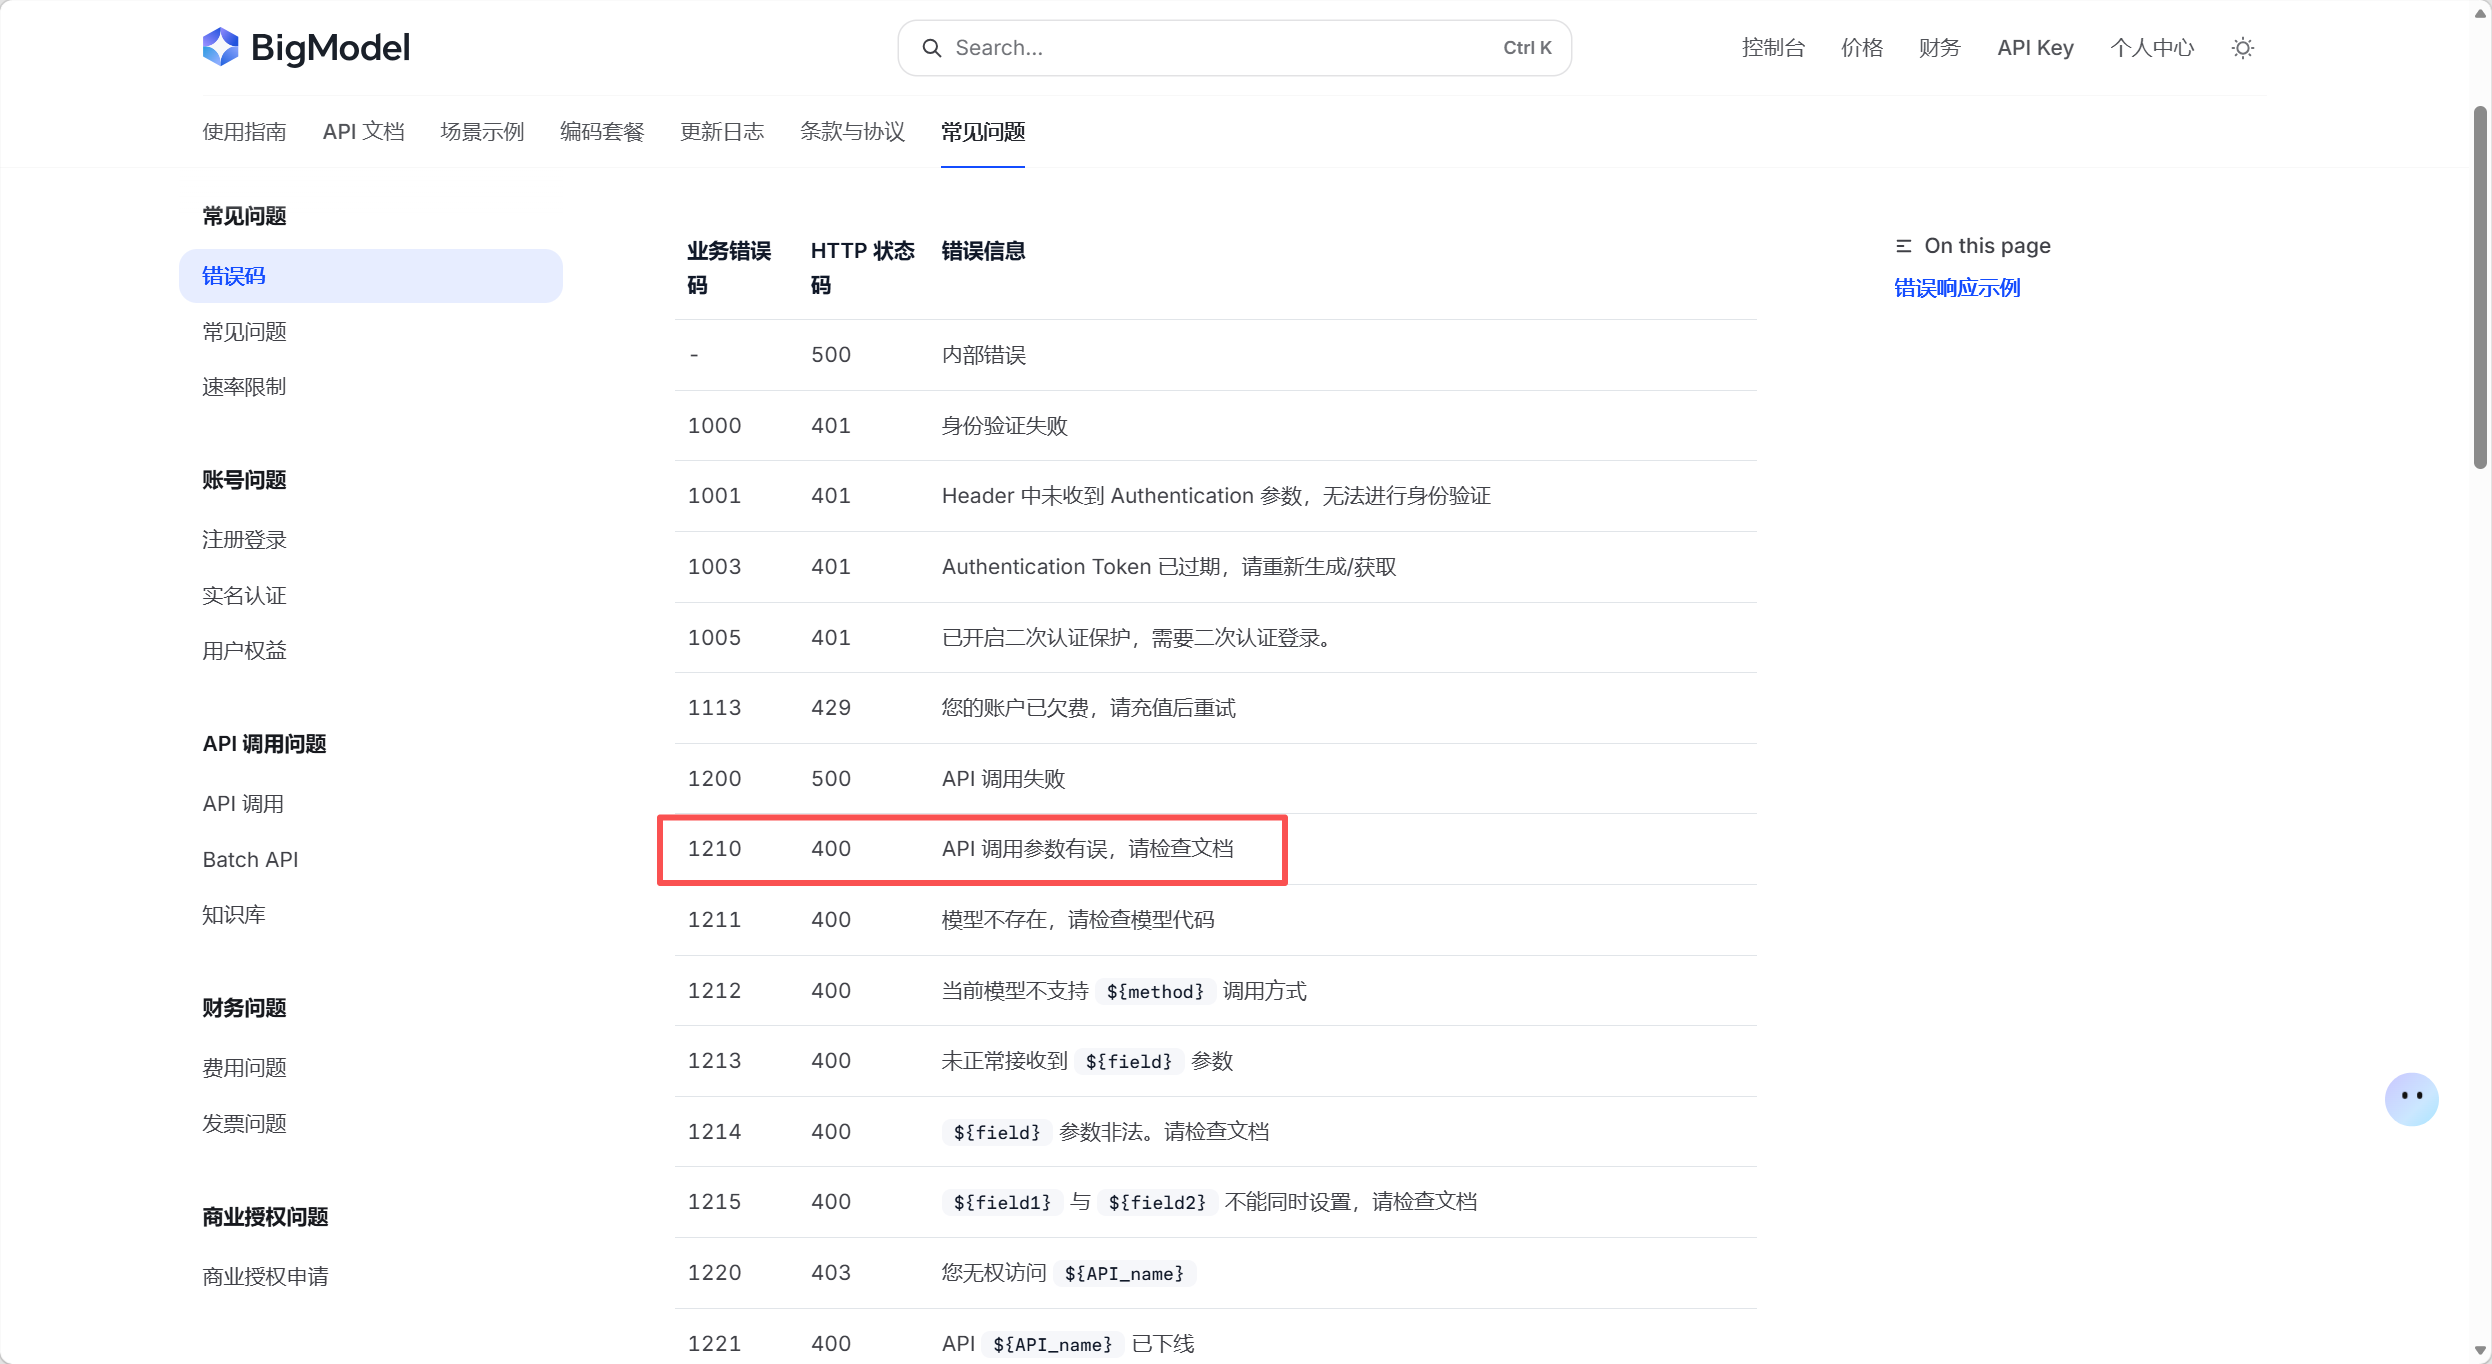Click error code cell 1211
The height and width of the screenshot is (1364, 2492).
click(x=714, y=920)
